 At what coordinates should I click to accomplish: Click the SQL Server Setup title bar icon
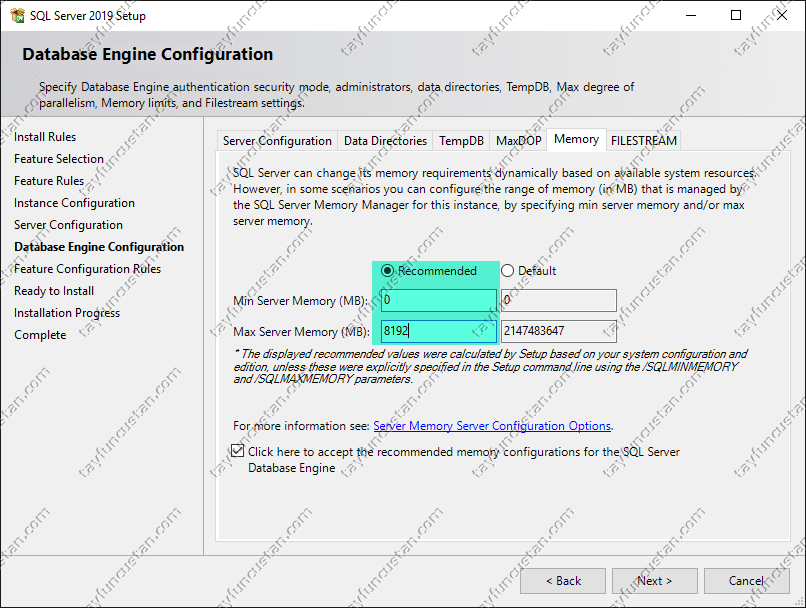(17, 15)
